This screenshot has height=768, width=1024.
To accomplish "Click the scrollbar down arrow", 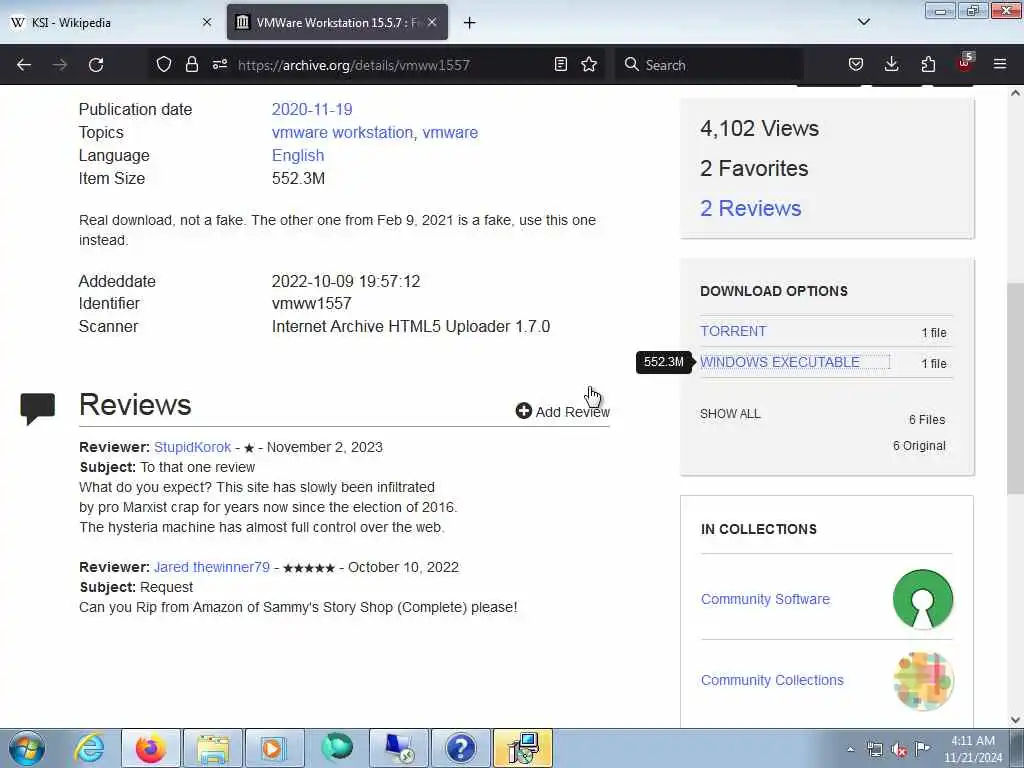I will 1015,720.
